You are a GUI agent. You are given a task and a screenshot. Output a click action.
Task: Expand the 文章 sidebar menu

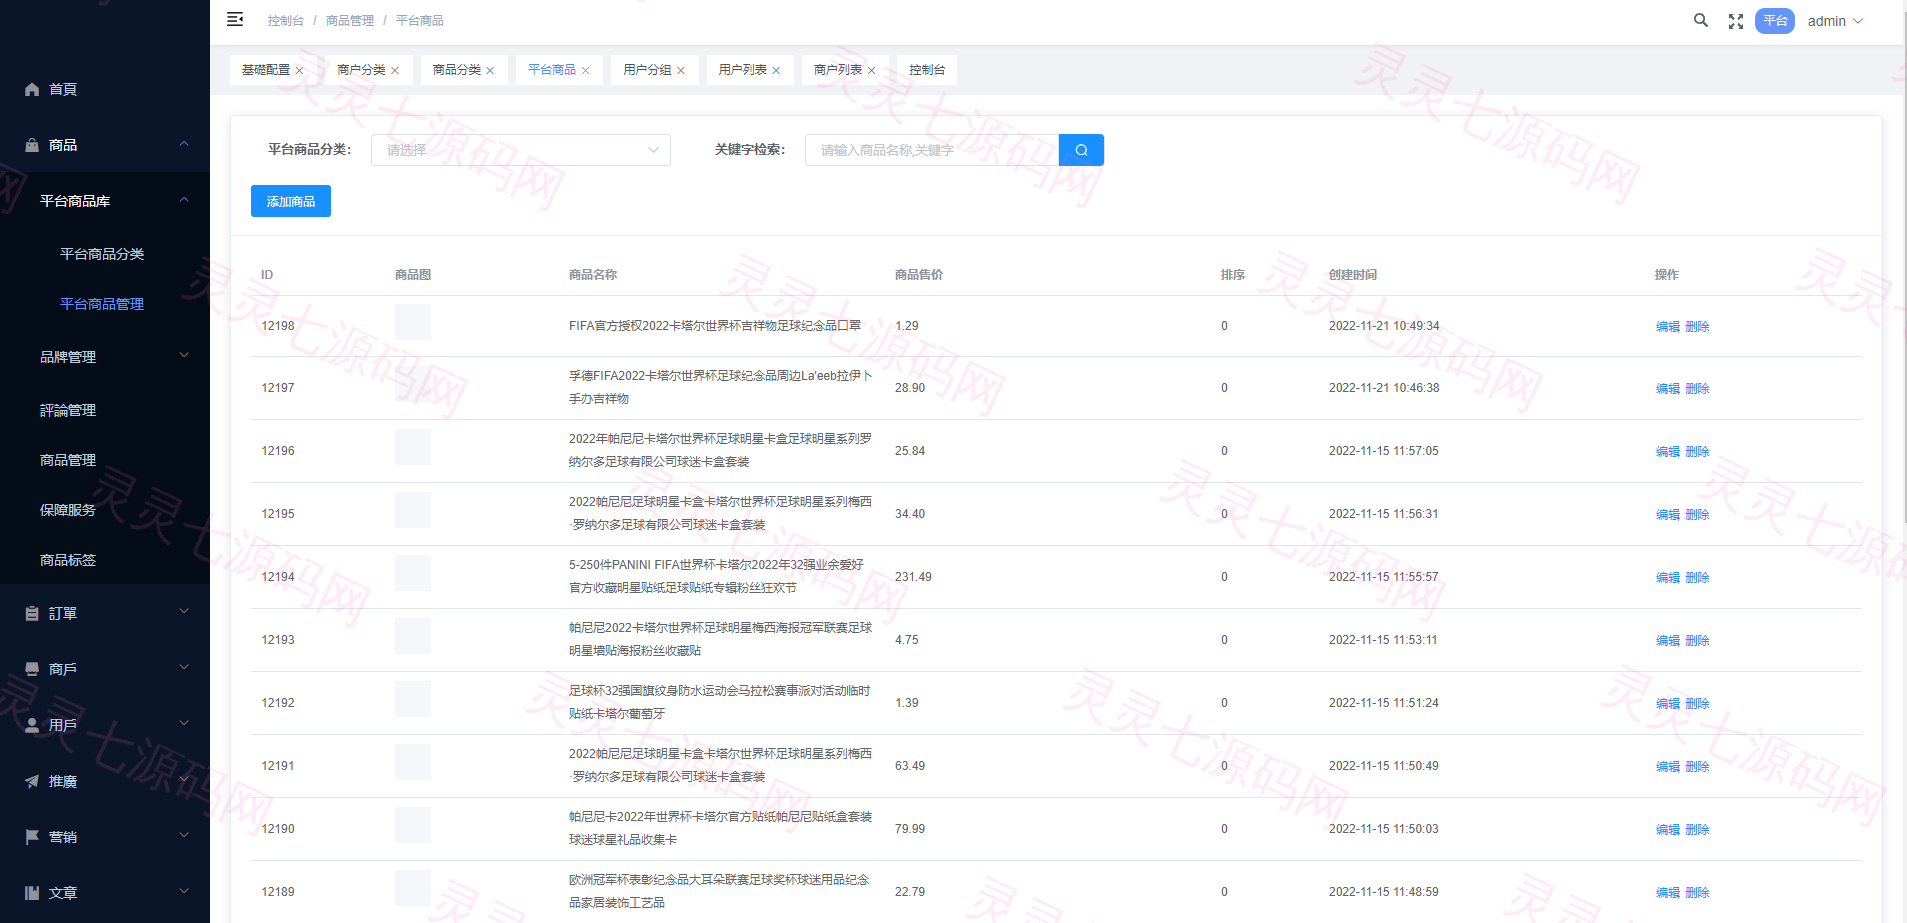pyautogui.click(x=105, y=893)
